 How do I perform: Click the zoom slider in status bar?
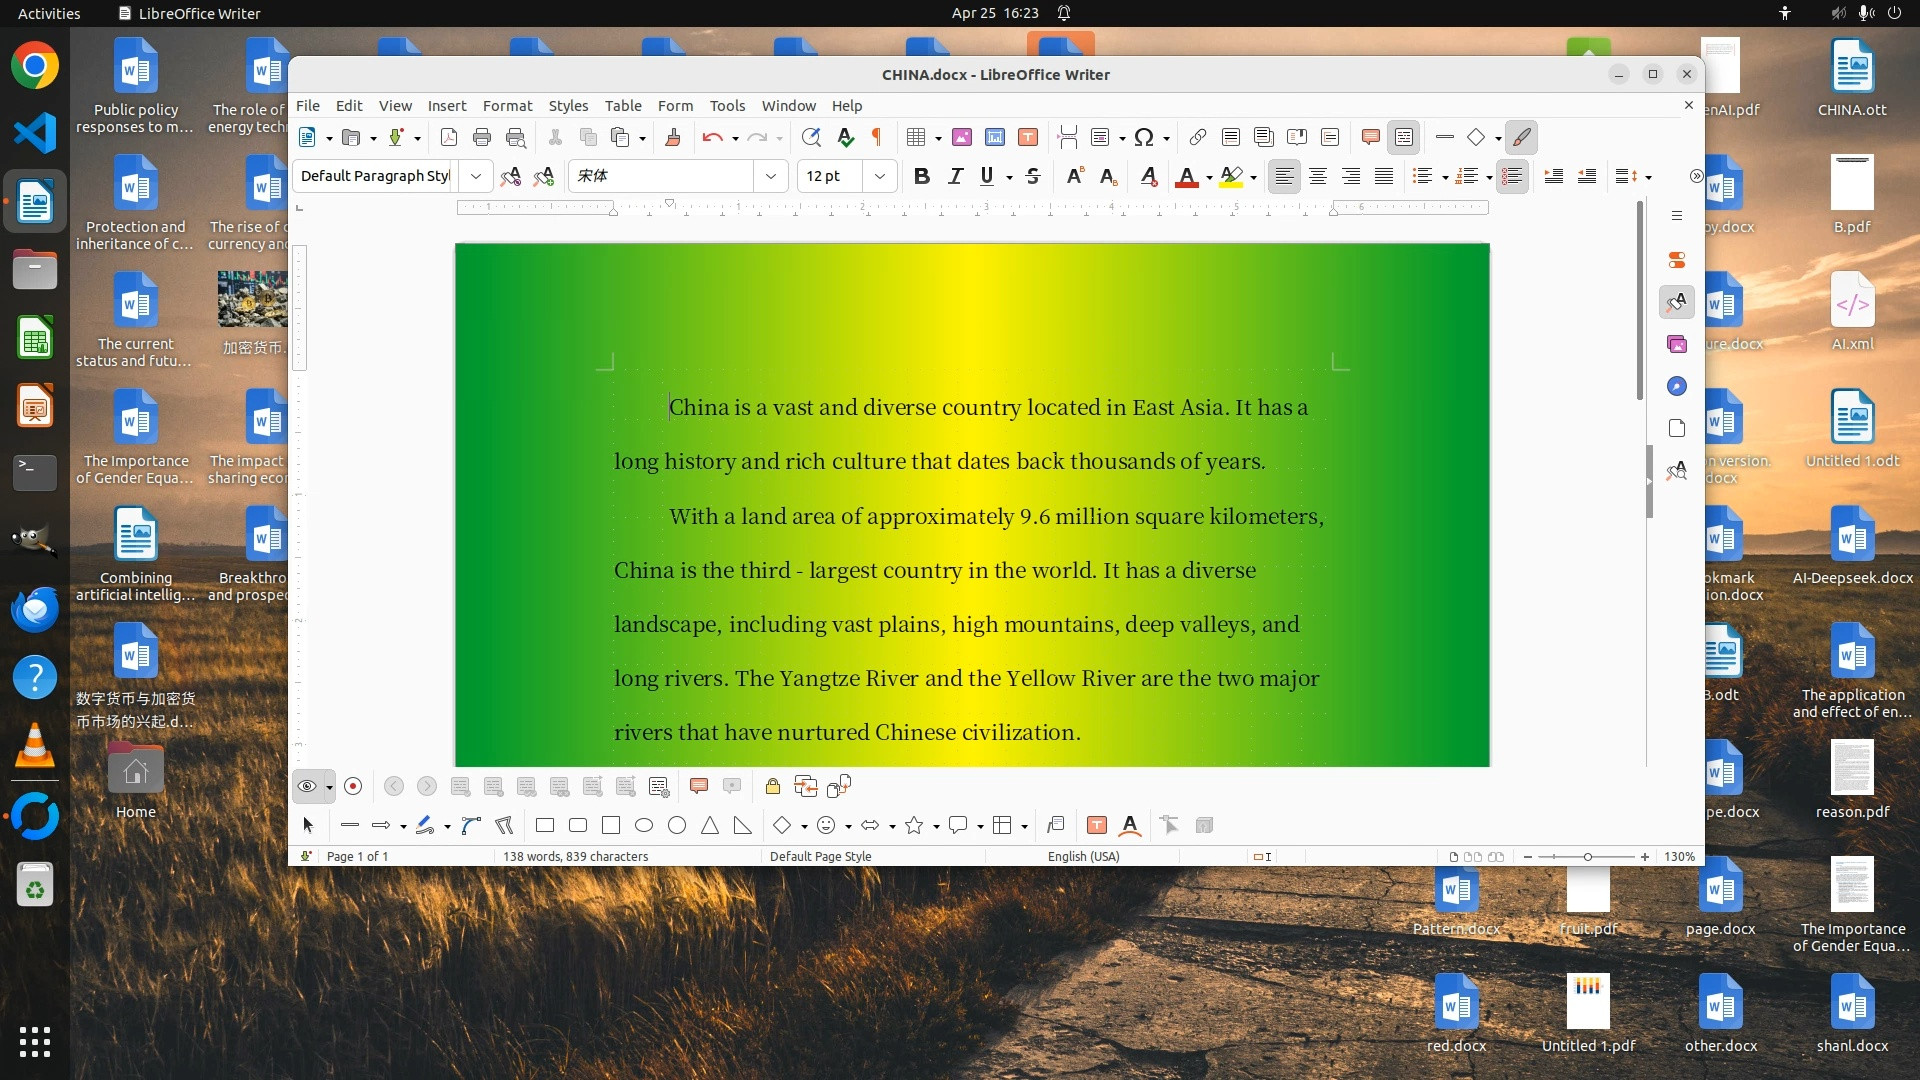pos(1586,857)
